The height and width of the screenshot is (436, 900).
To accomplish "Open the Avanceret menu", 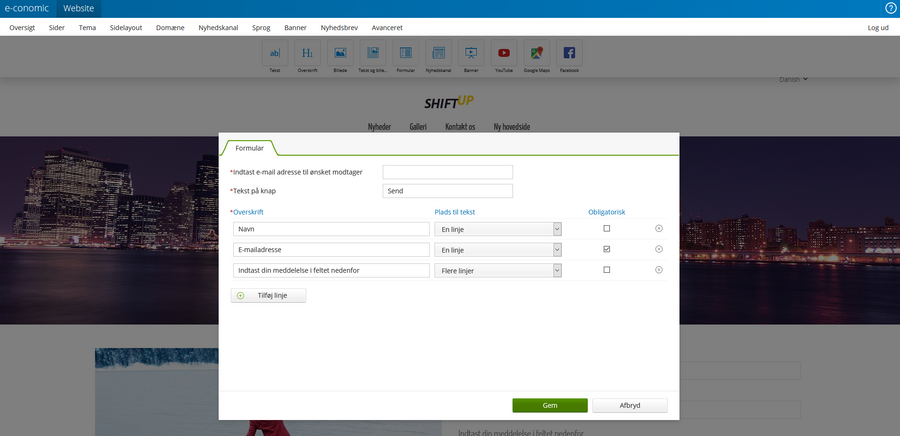I will pos(387,28).
